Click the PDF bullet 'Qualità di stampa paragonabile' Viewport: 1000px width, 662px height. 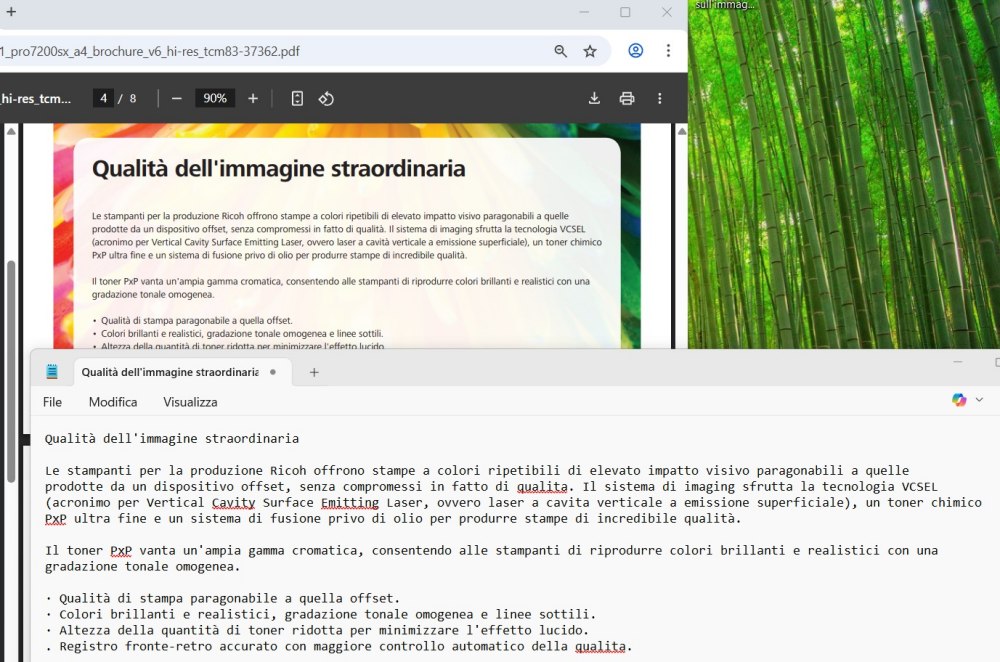(x=192, y=321)
